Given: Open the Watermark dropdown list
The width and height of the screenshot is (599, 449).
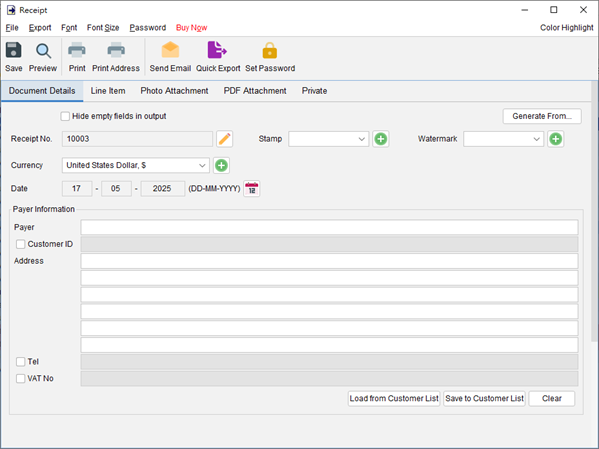Looking at the screenshot, I should [x=503, y=139].
